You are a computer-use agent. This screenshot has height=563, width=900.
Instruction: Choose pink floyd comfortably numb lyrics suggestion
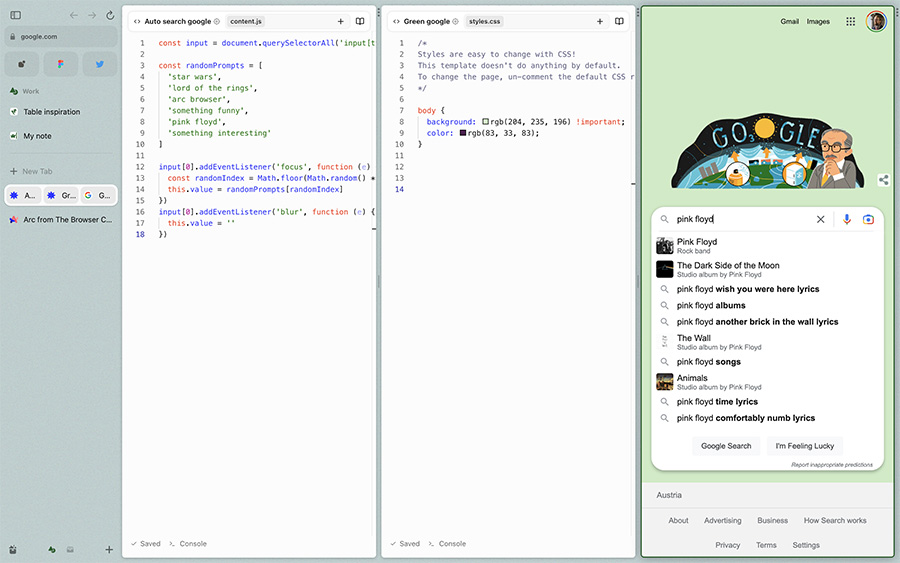pyautogui.click(x=768, y=418)
